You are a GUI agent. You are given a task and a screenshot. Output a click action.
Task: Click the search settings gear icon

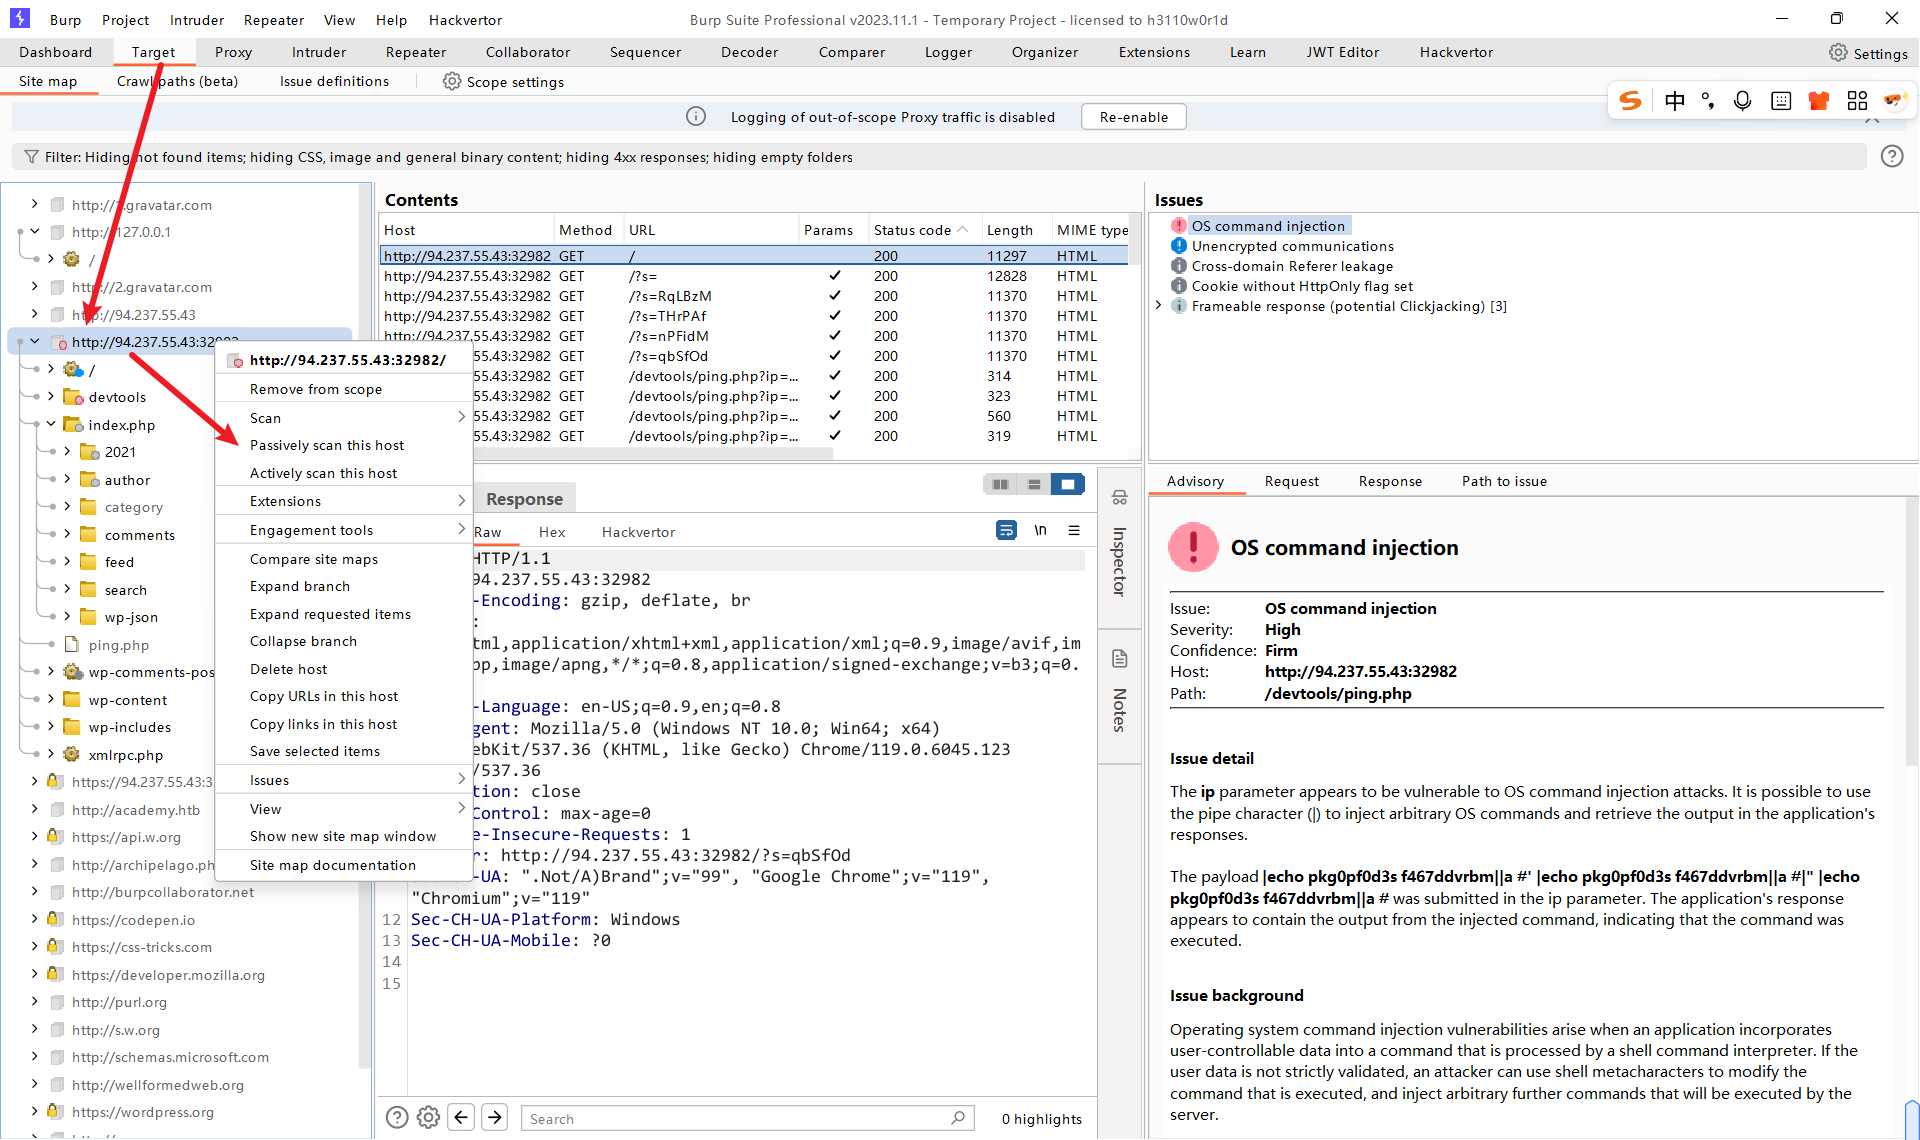[428, 1117]
